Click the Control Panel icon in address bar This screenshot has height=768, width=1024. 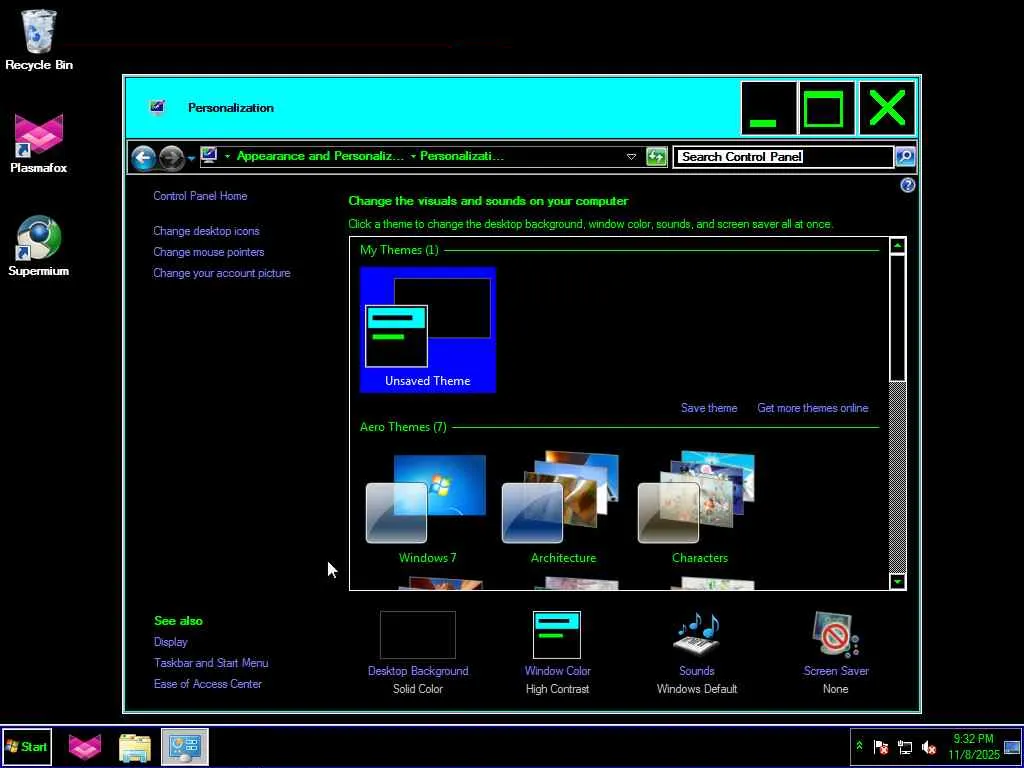[x=209, y=155]
